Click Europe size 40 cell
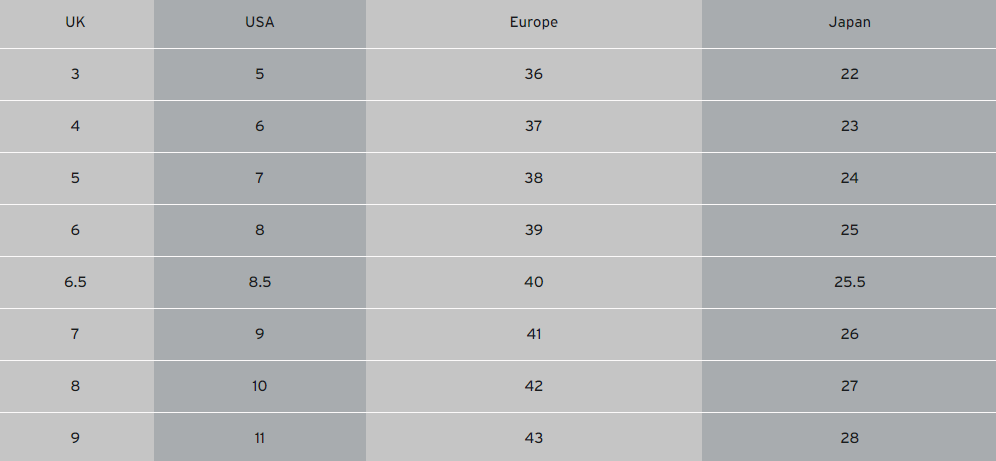The height and width of the screenshot is (461, 996). [533, 282]
